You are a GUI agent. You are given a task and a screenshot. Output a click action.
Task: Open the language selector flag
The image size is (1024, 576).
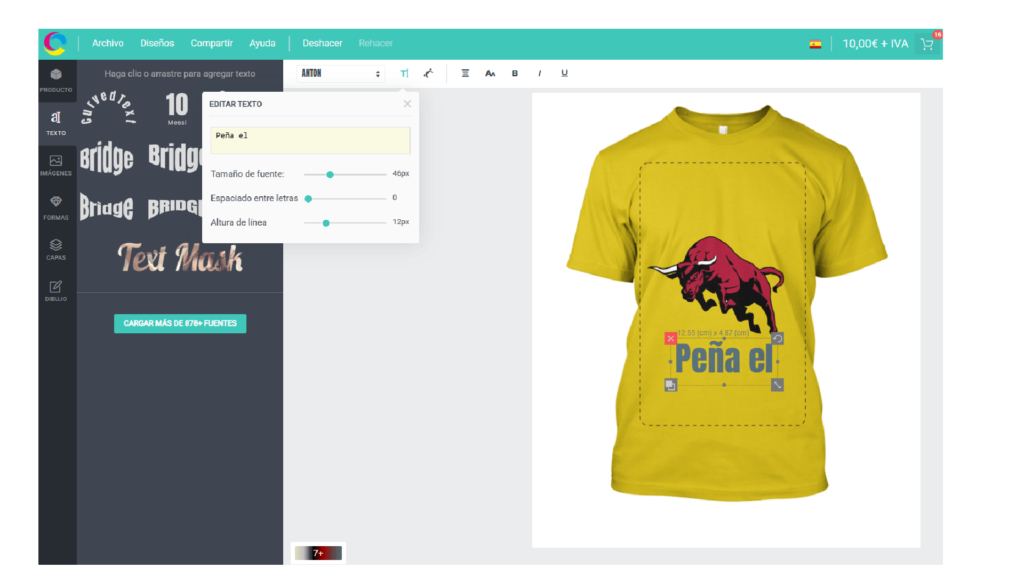[x=815, y=44]
